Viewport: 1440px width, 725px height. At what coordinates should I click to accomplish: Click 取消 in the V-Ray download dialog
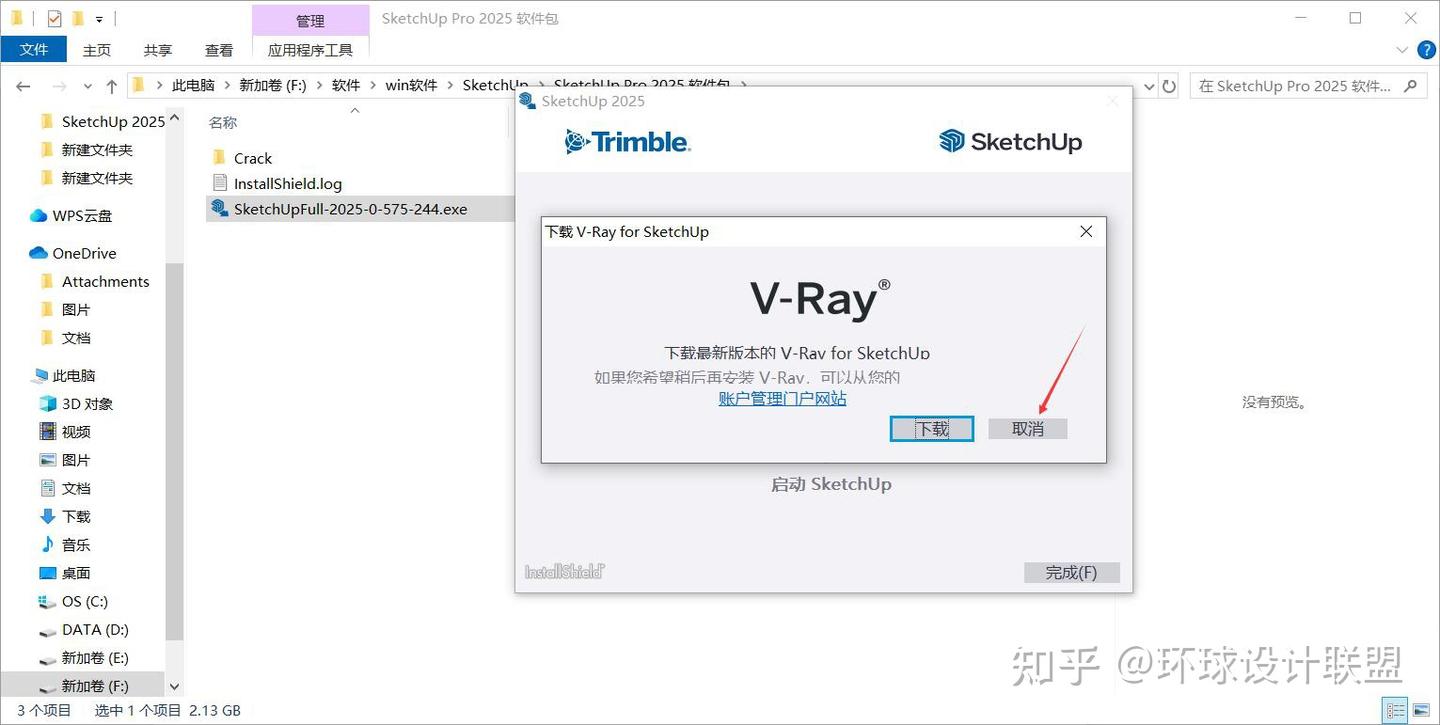1028,428
